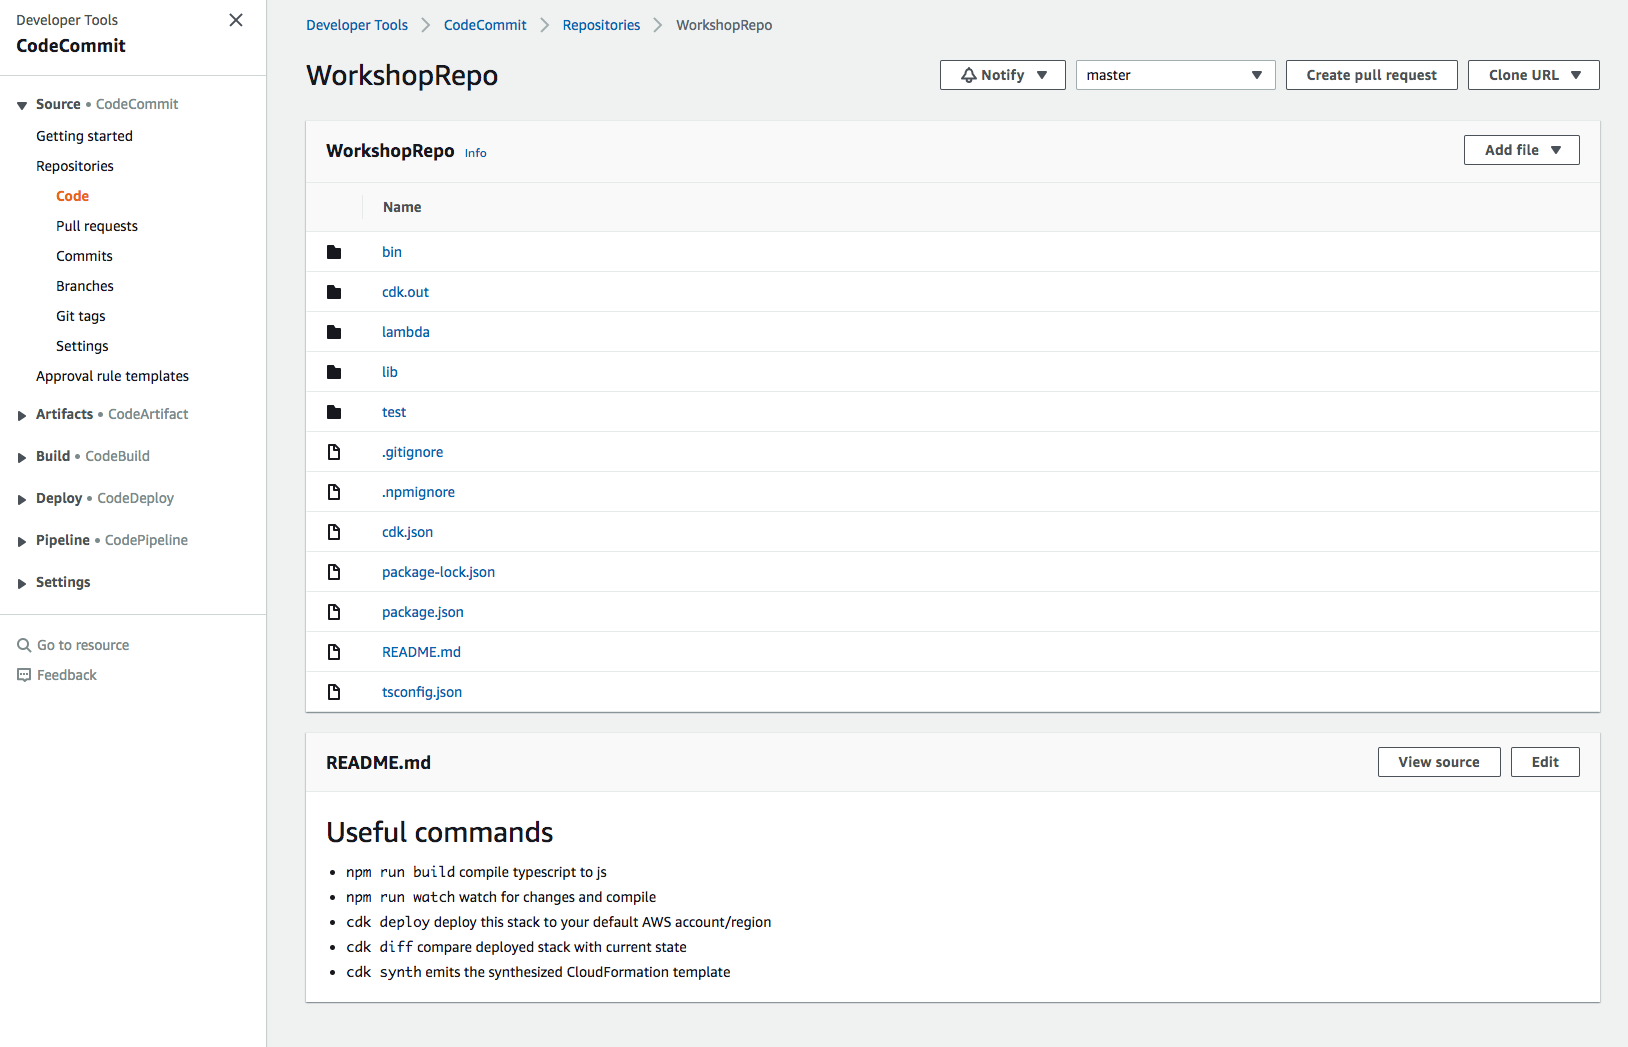
Task: Click the Info link beside WorkshopRepo
Action: click(476, 153)
